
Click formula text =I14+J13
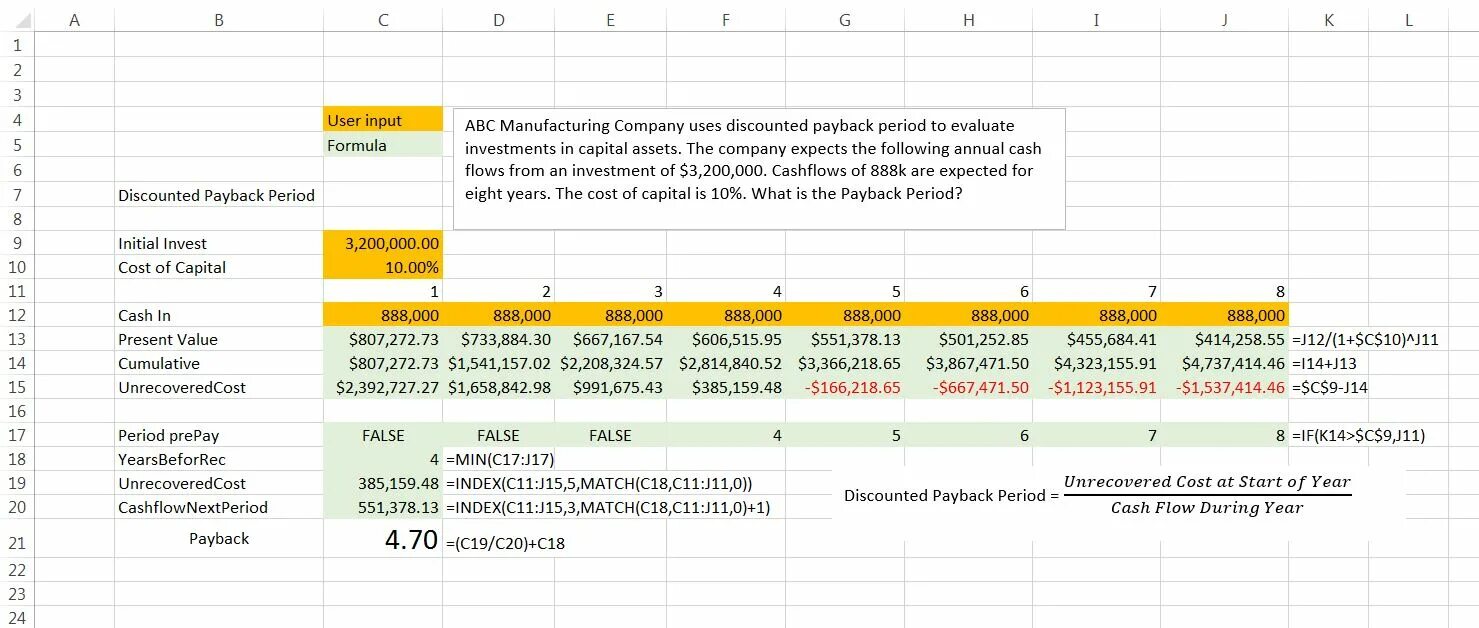tap(1324, 363)
